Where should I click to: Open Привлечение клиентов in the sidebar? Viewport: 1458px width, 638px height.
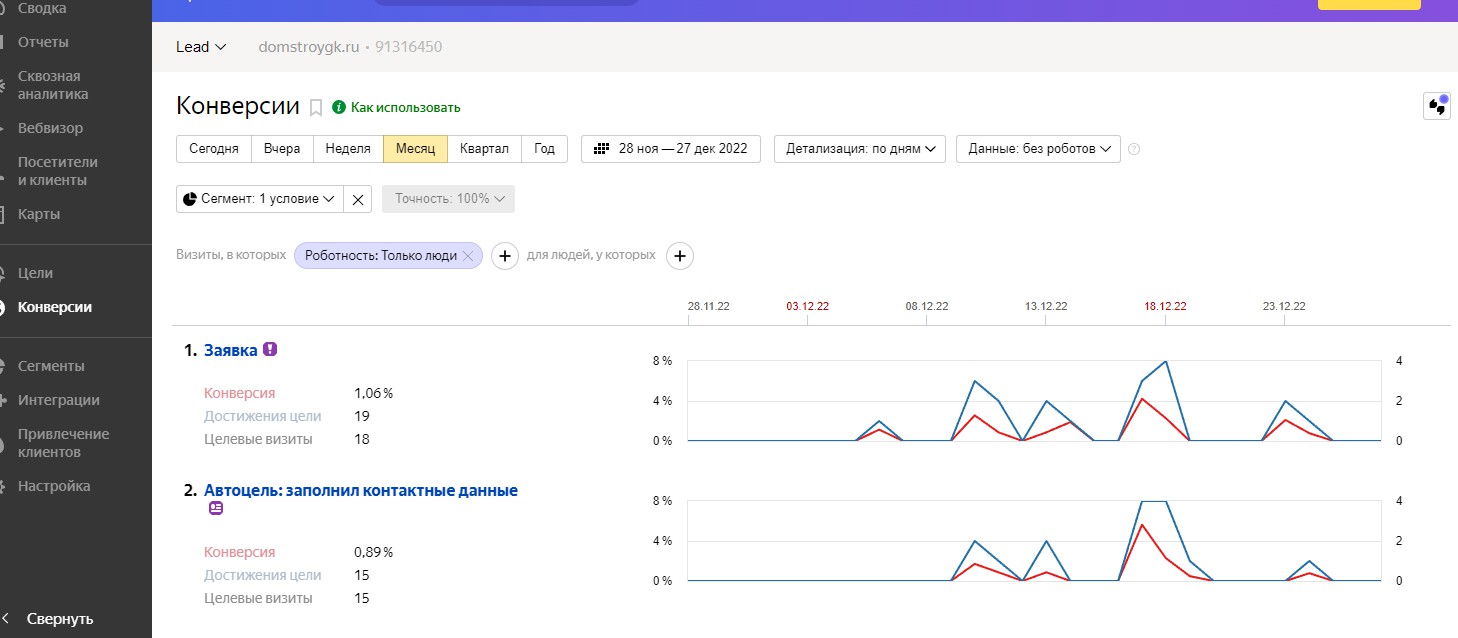click(64, 443)
